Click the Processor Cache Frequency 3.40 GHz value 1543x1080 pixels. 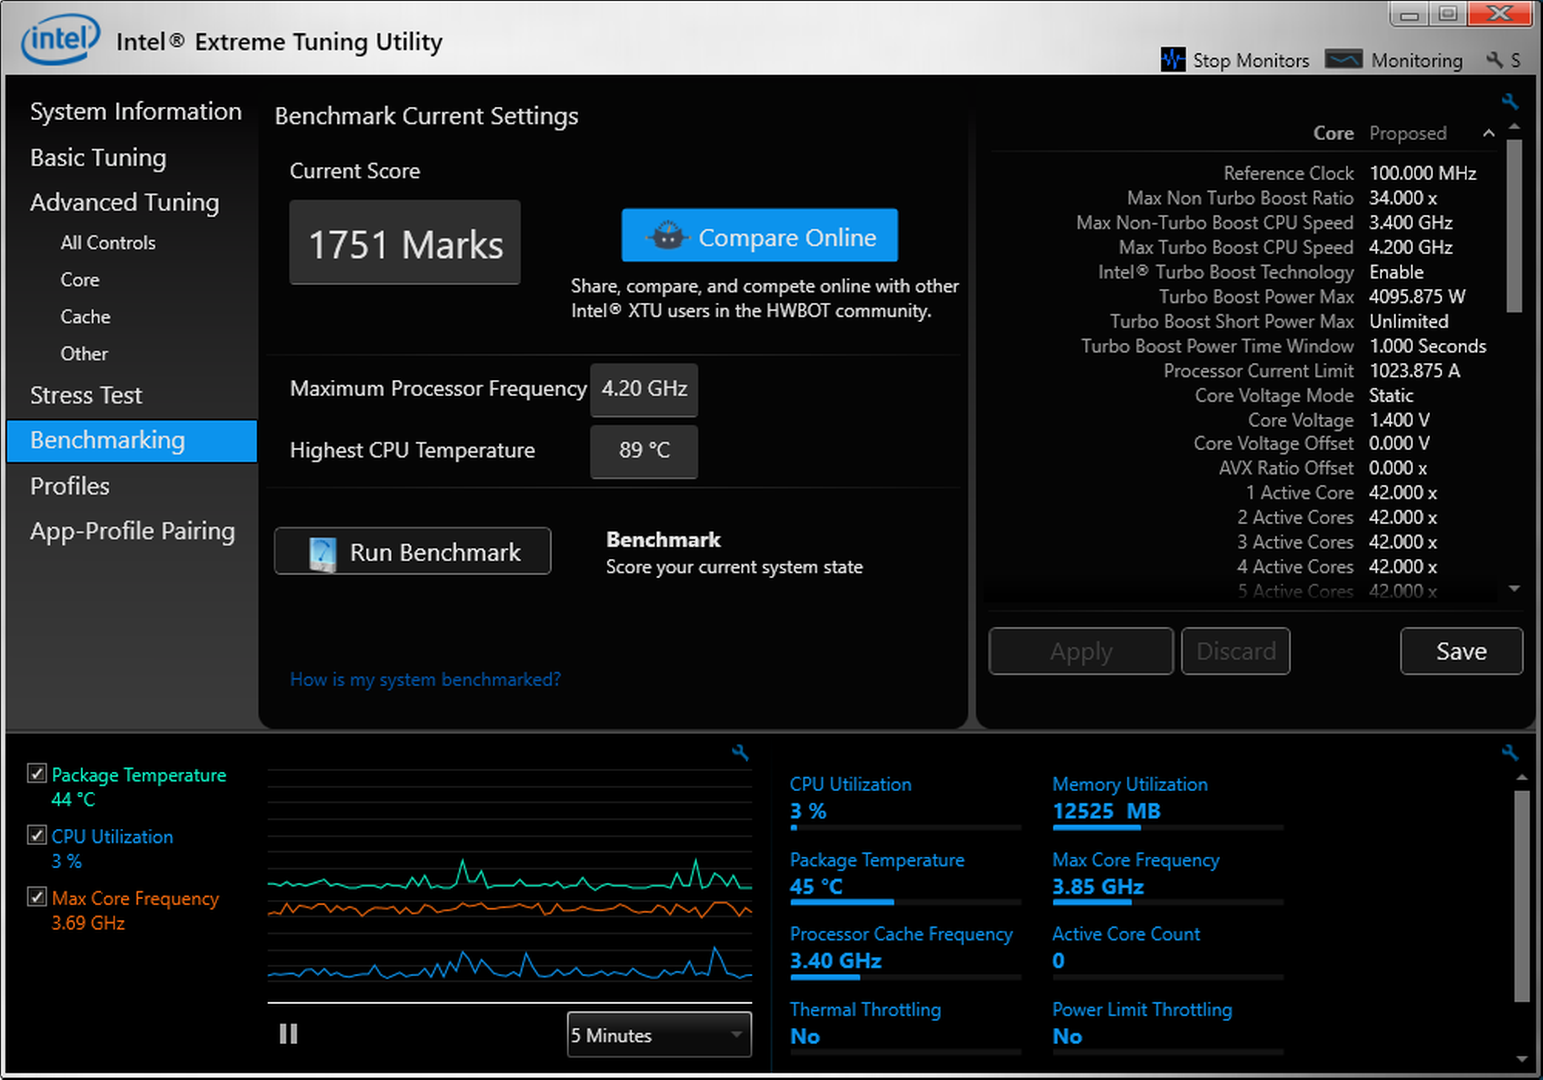(x=836, y=961)
